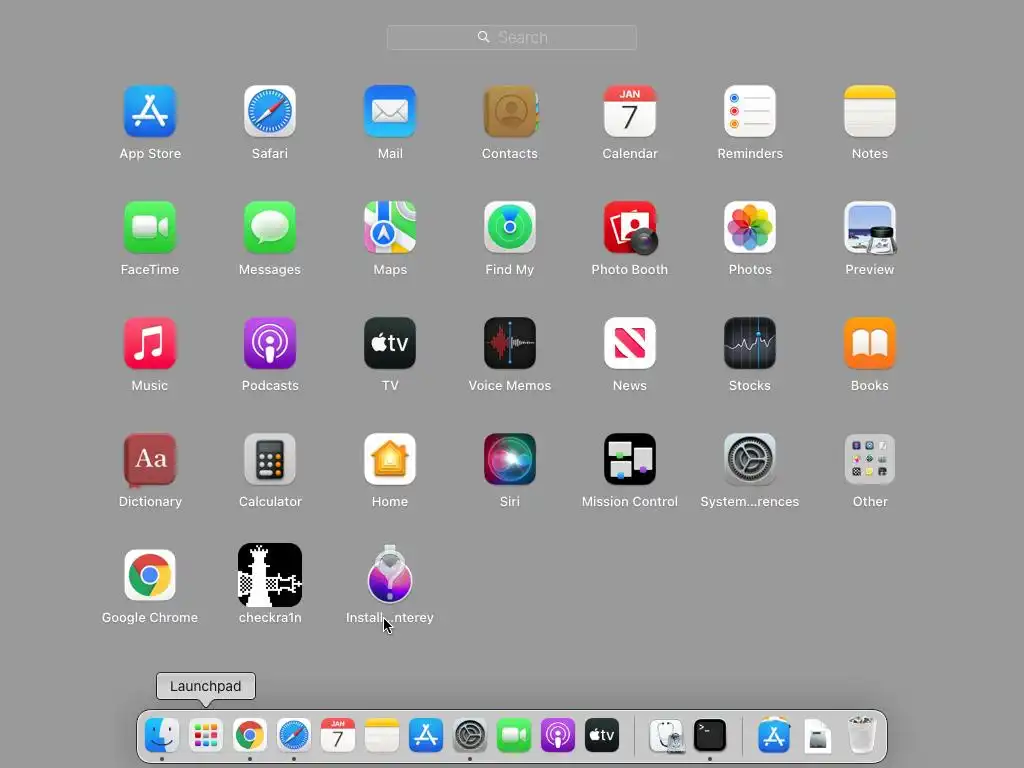The image size is (1024, 768).
Task: Launch Google Chrome from the Launchpad grid
Action: pyautogui.click(x=150, y=575)
